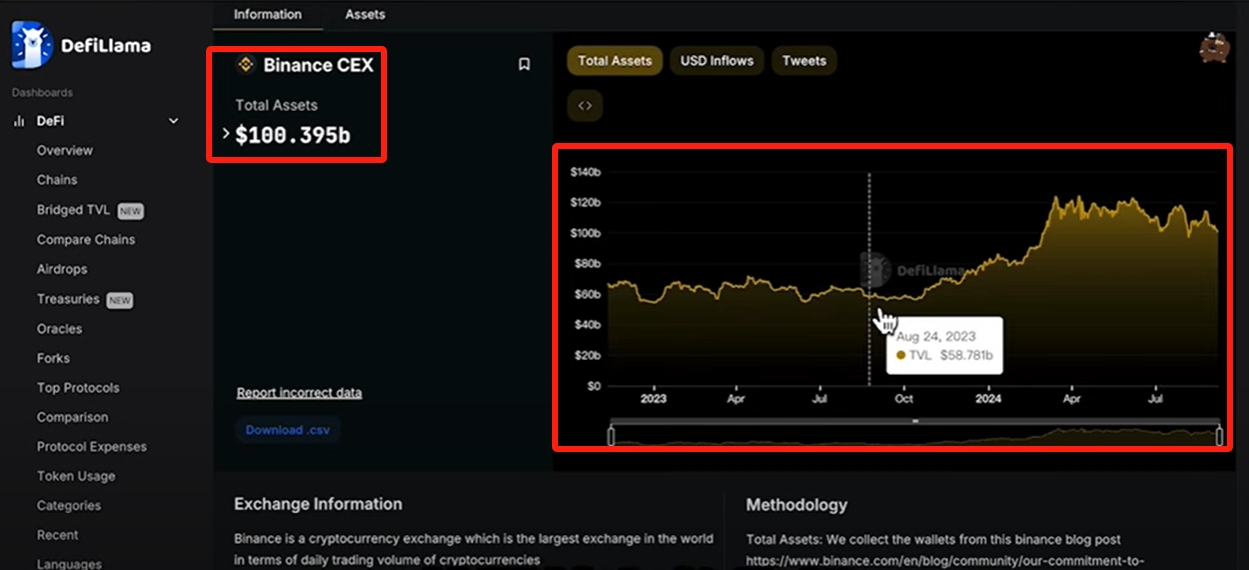Viewport: 1249px width, 570px height.
Task: Click the 2024 label on the chart axis
Action: coord(988,399)
